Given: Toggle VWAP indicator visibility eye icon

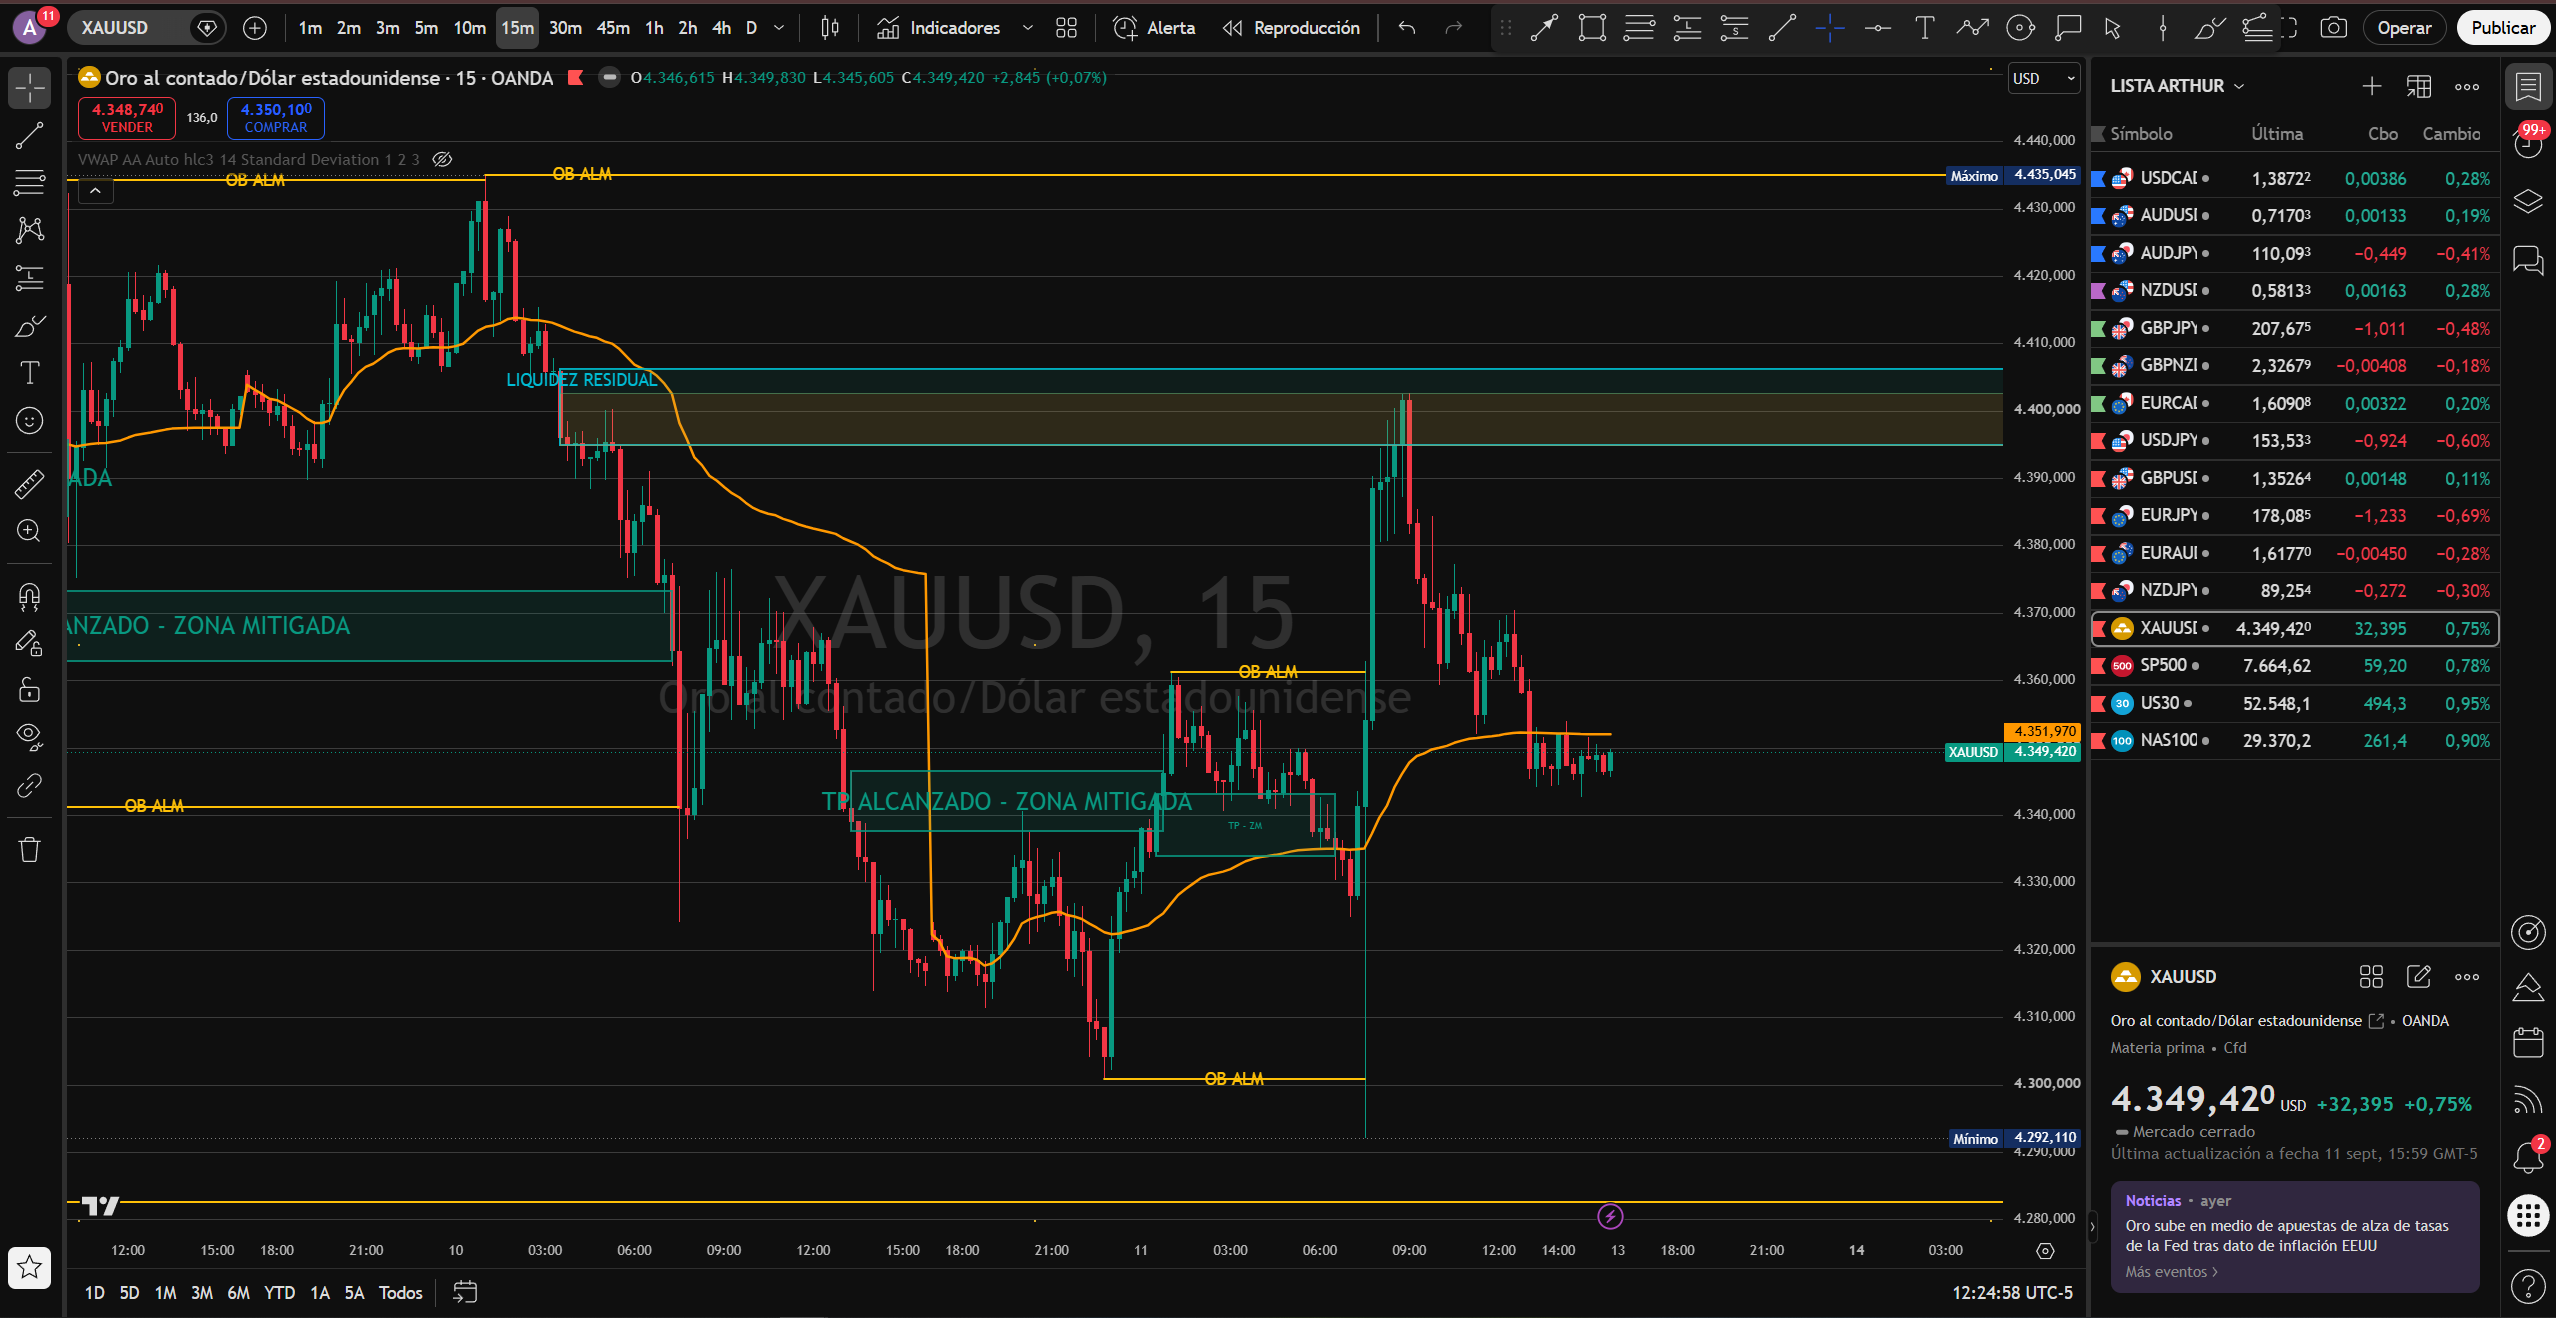Looking at the screenshot, I should click(x=443, y=159).
